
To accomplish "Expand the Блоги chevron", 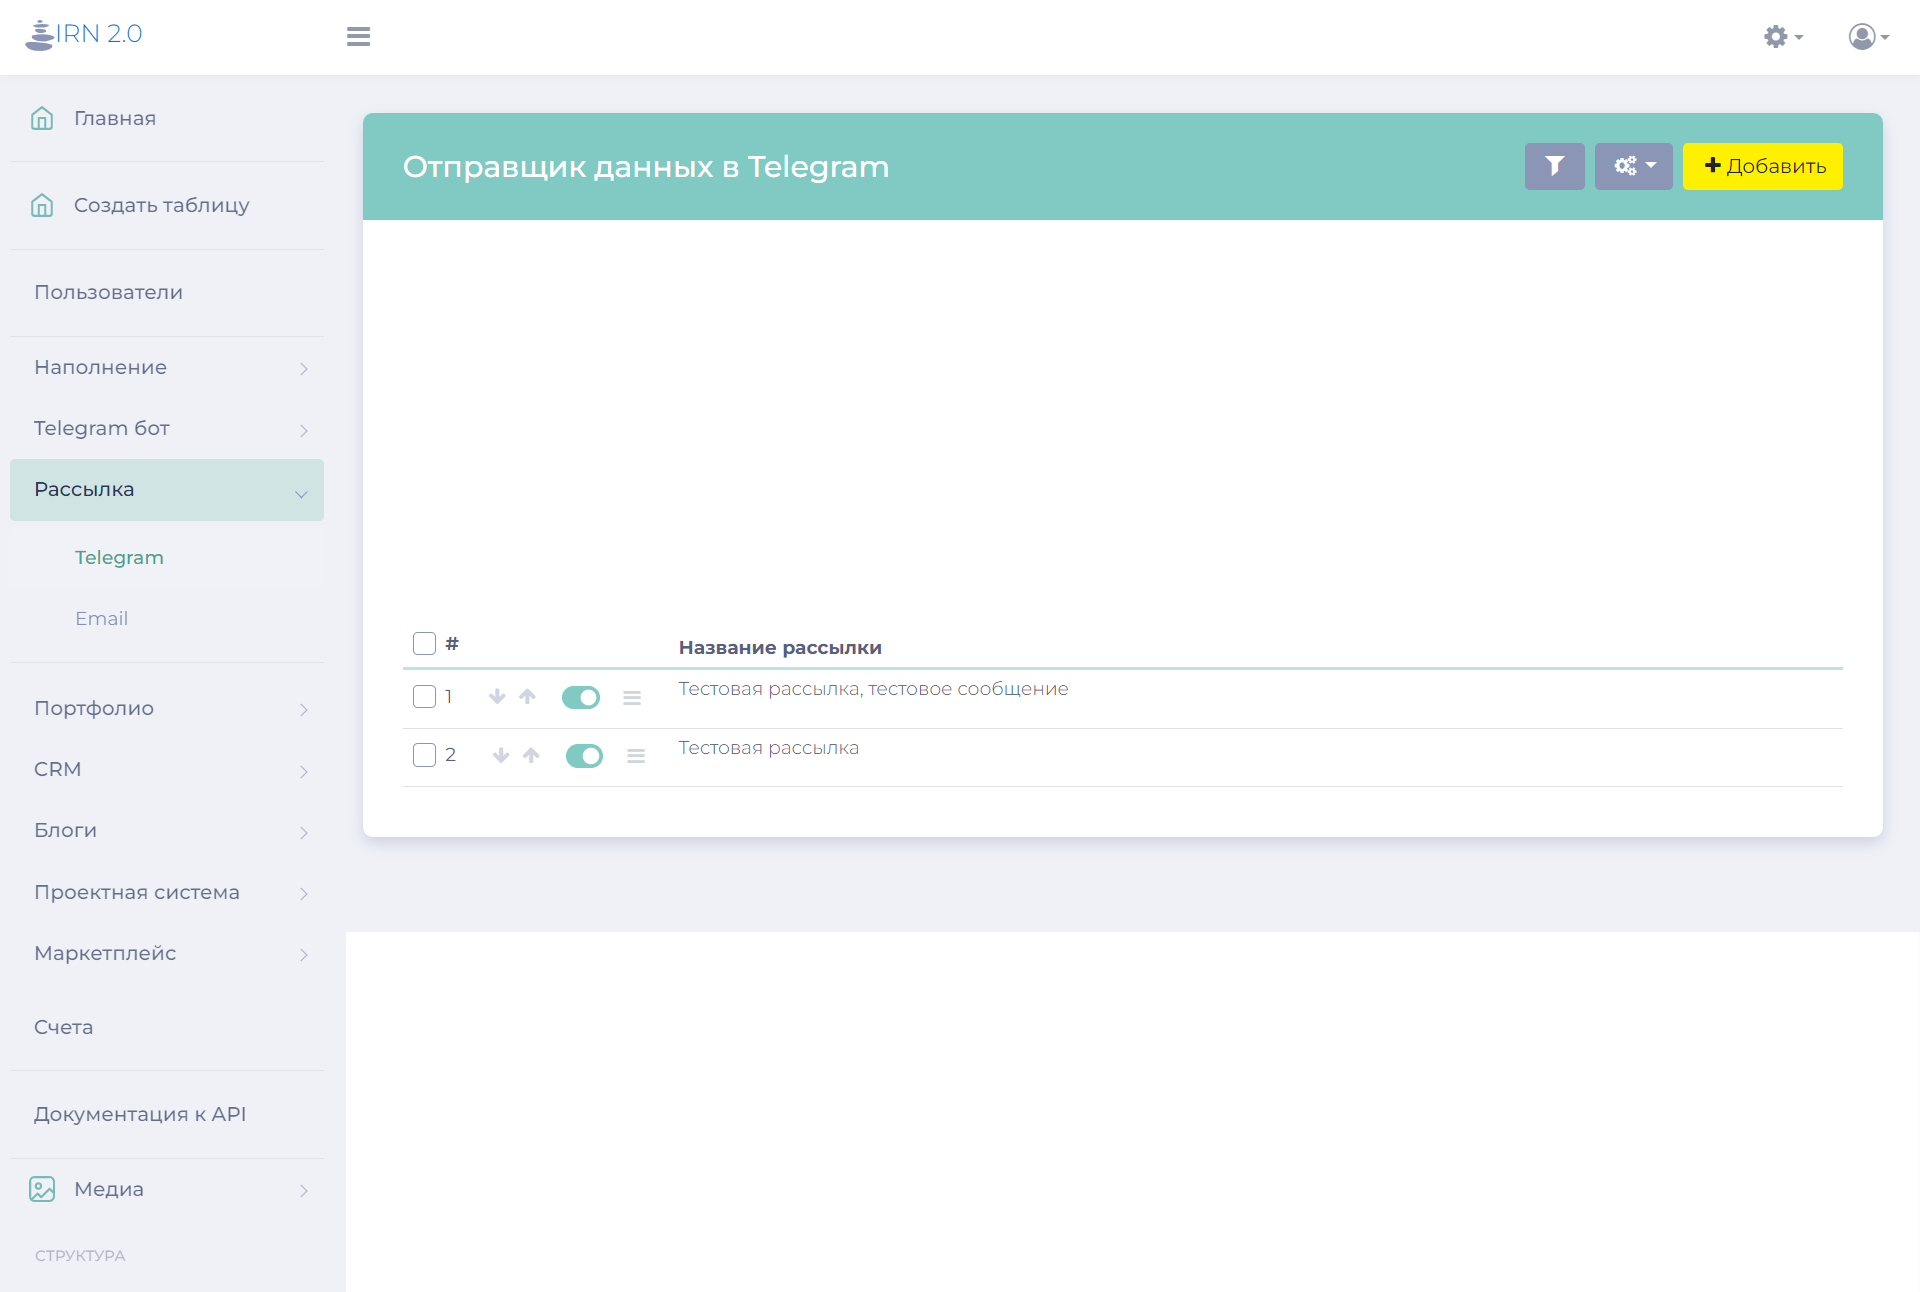I will coord(304,832).
